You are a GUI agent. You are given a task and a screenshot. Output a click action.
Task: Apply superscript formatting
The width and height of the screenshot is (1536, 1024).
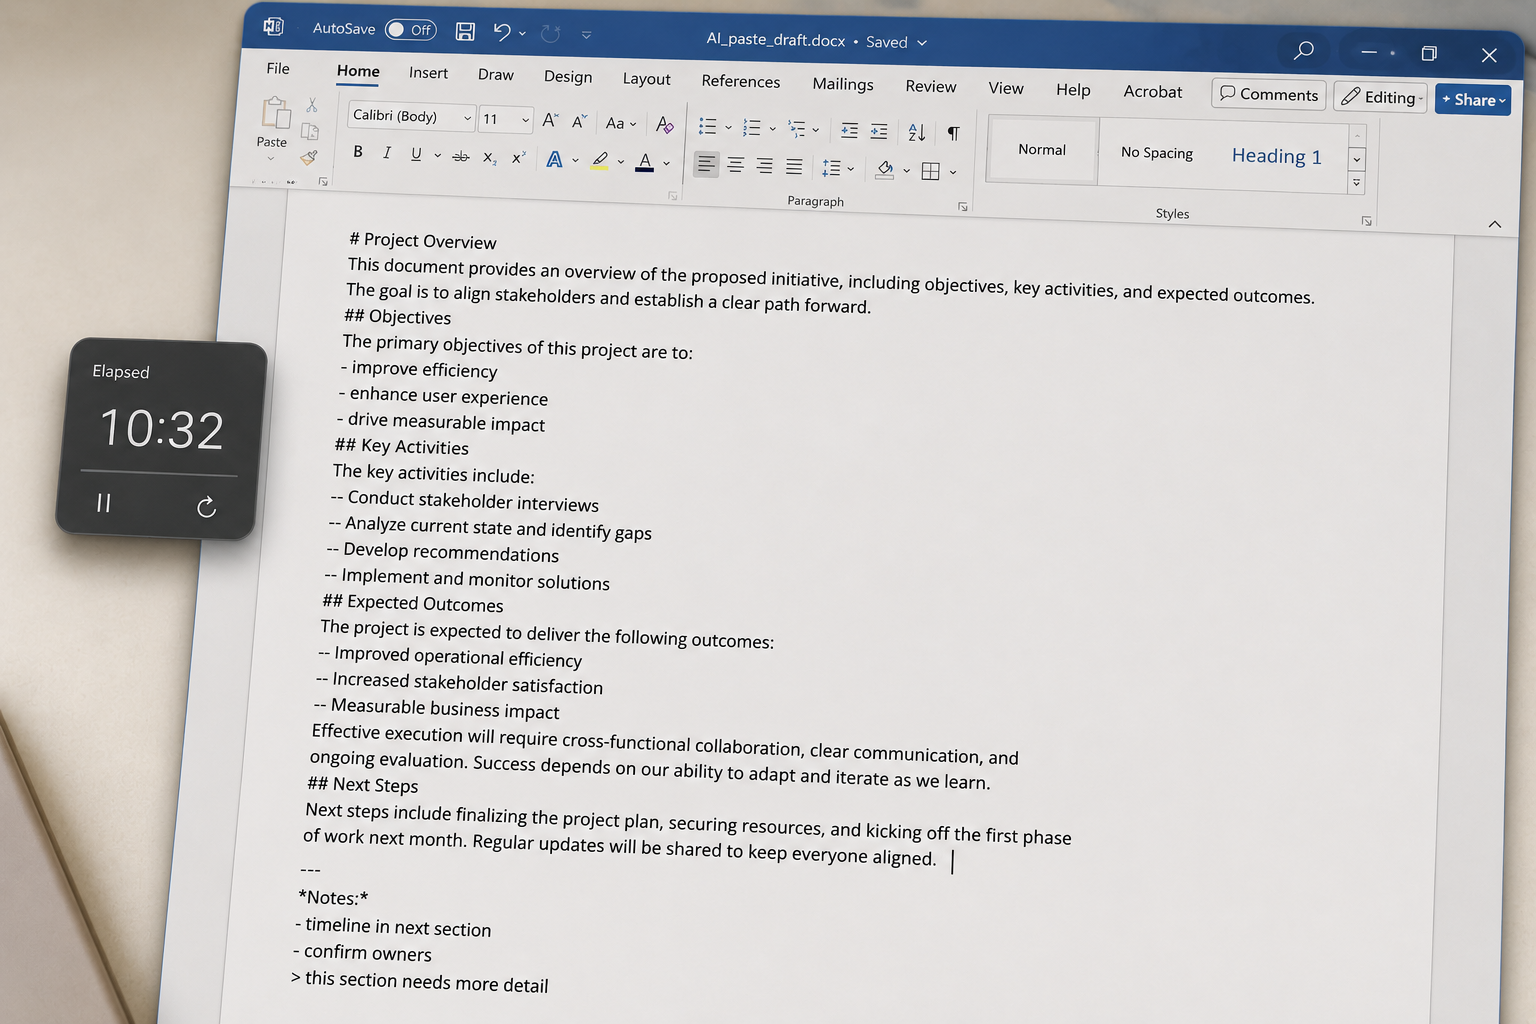coord(518,158)
